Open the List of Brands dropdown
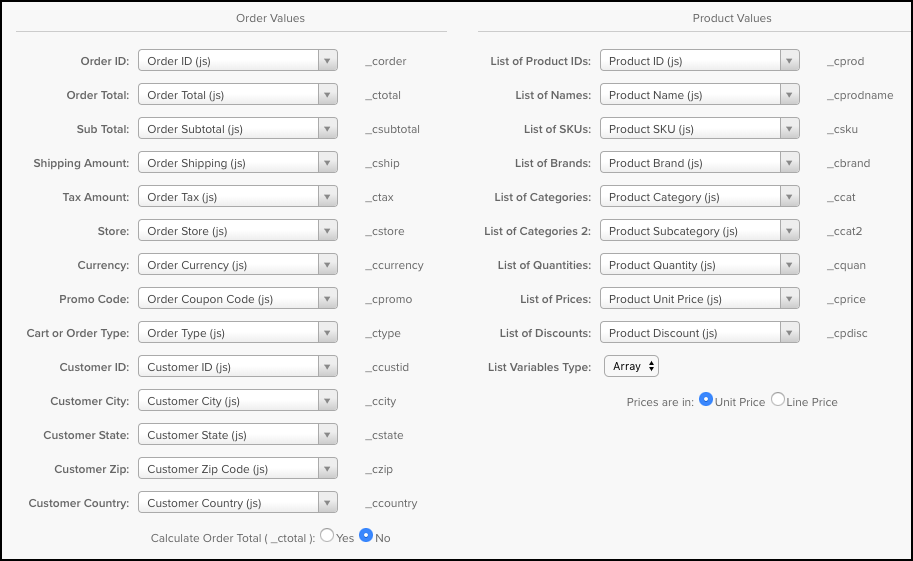 [x=699, y=163]
